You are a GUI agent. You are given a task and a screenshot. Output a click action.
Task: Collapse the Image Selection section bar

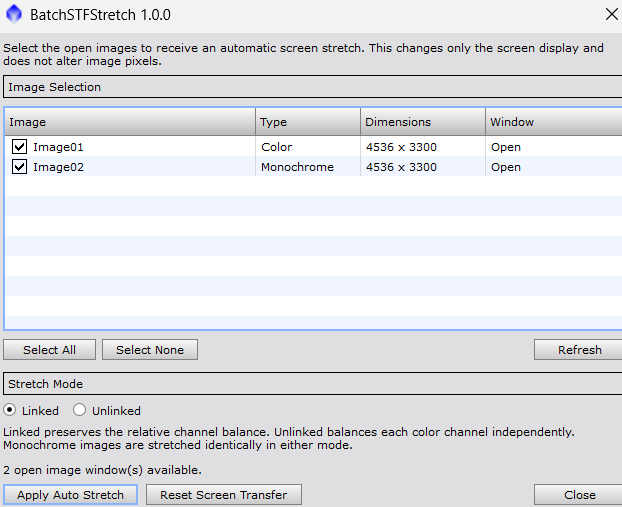pyautogui.click(x=313, y=86)
